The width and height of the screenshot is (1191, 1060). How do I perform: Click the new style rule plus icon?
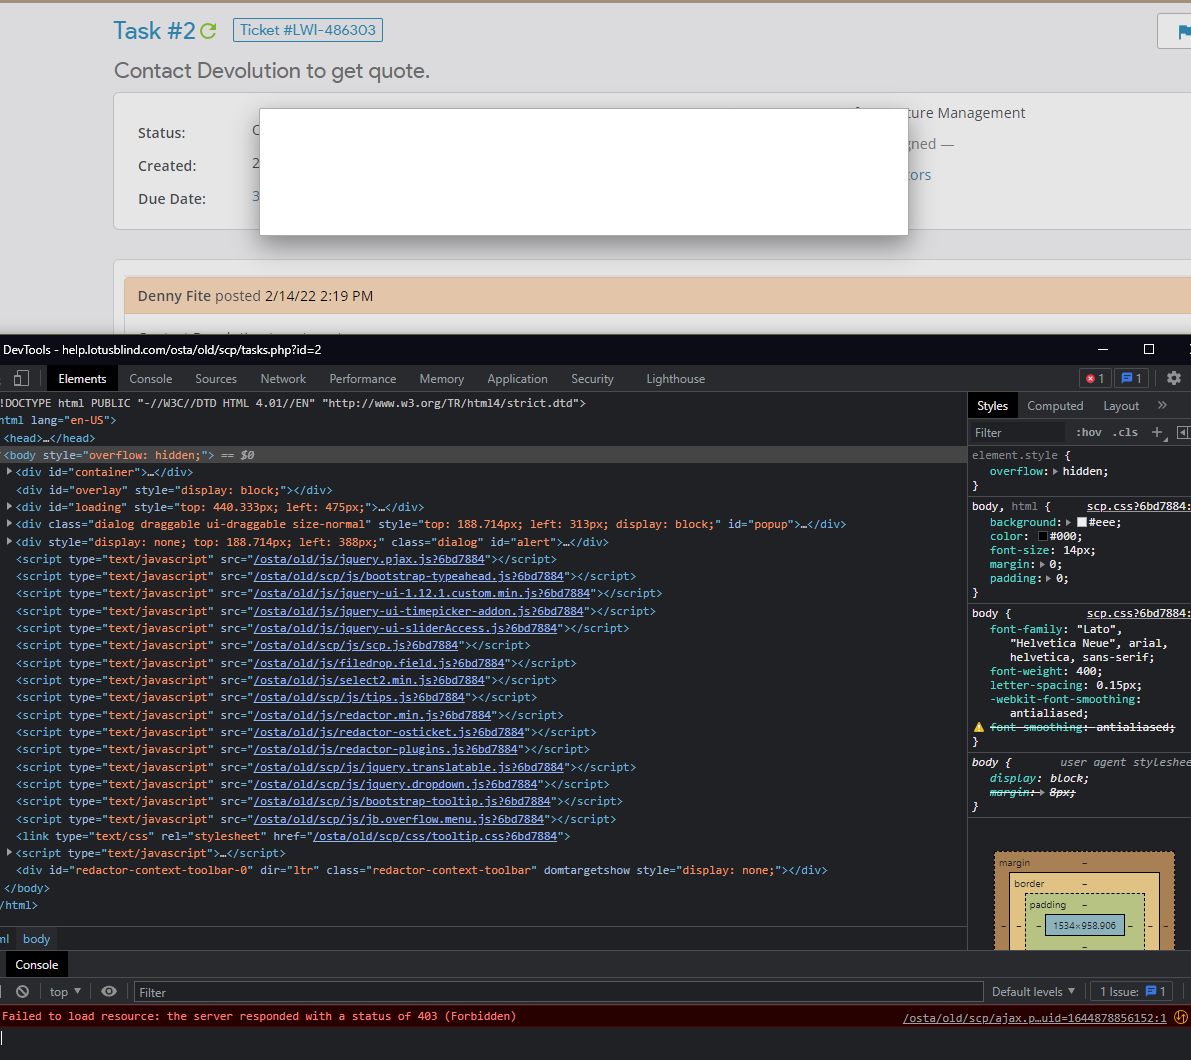click(1157, 432)
